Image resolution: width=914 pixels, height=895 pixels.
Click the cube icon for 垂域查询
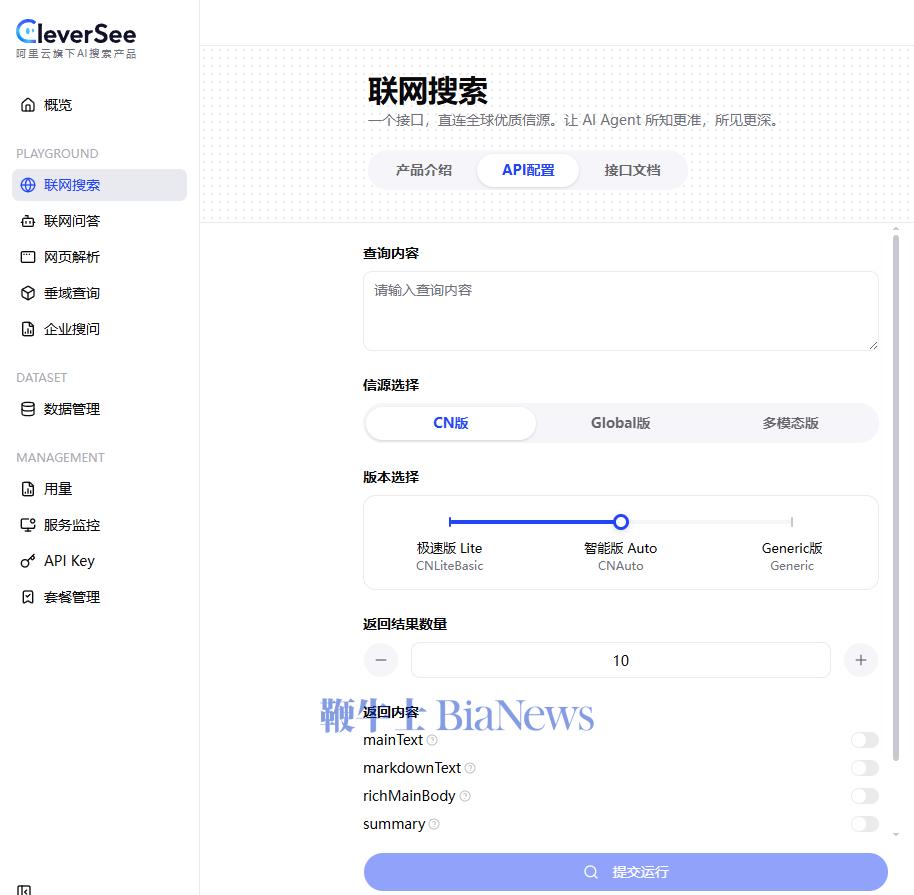pyautogui.click(x=27, y=293)
